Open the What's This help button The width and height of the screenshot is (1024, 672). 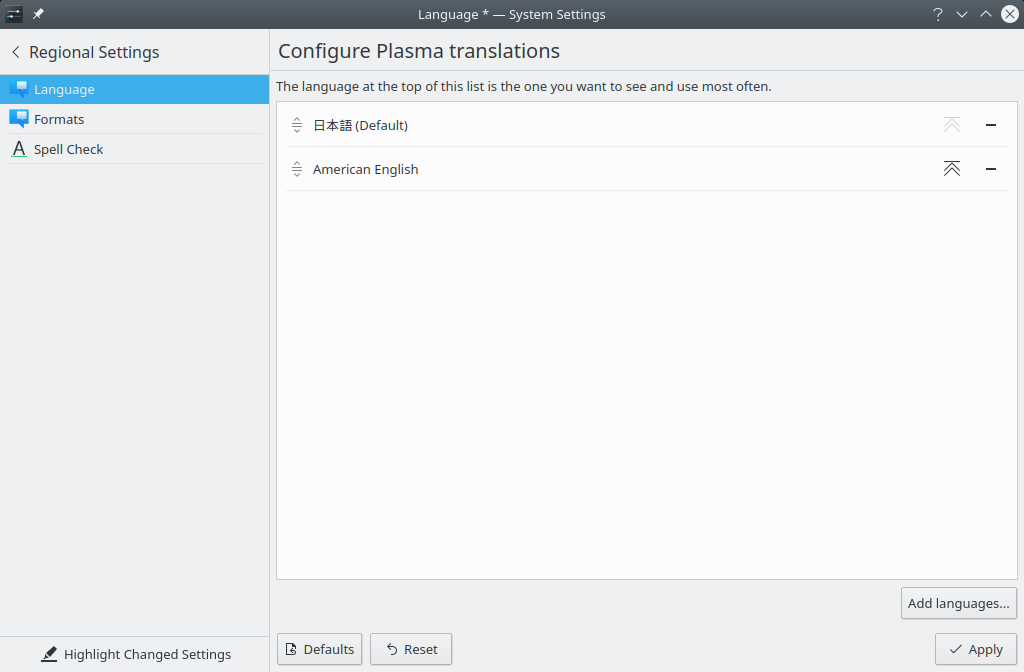(938, 14)
